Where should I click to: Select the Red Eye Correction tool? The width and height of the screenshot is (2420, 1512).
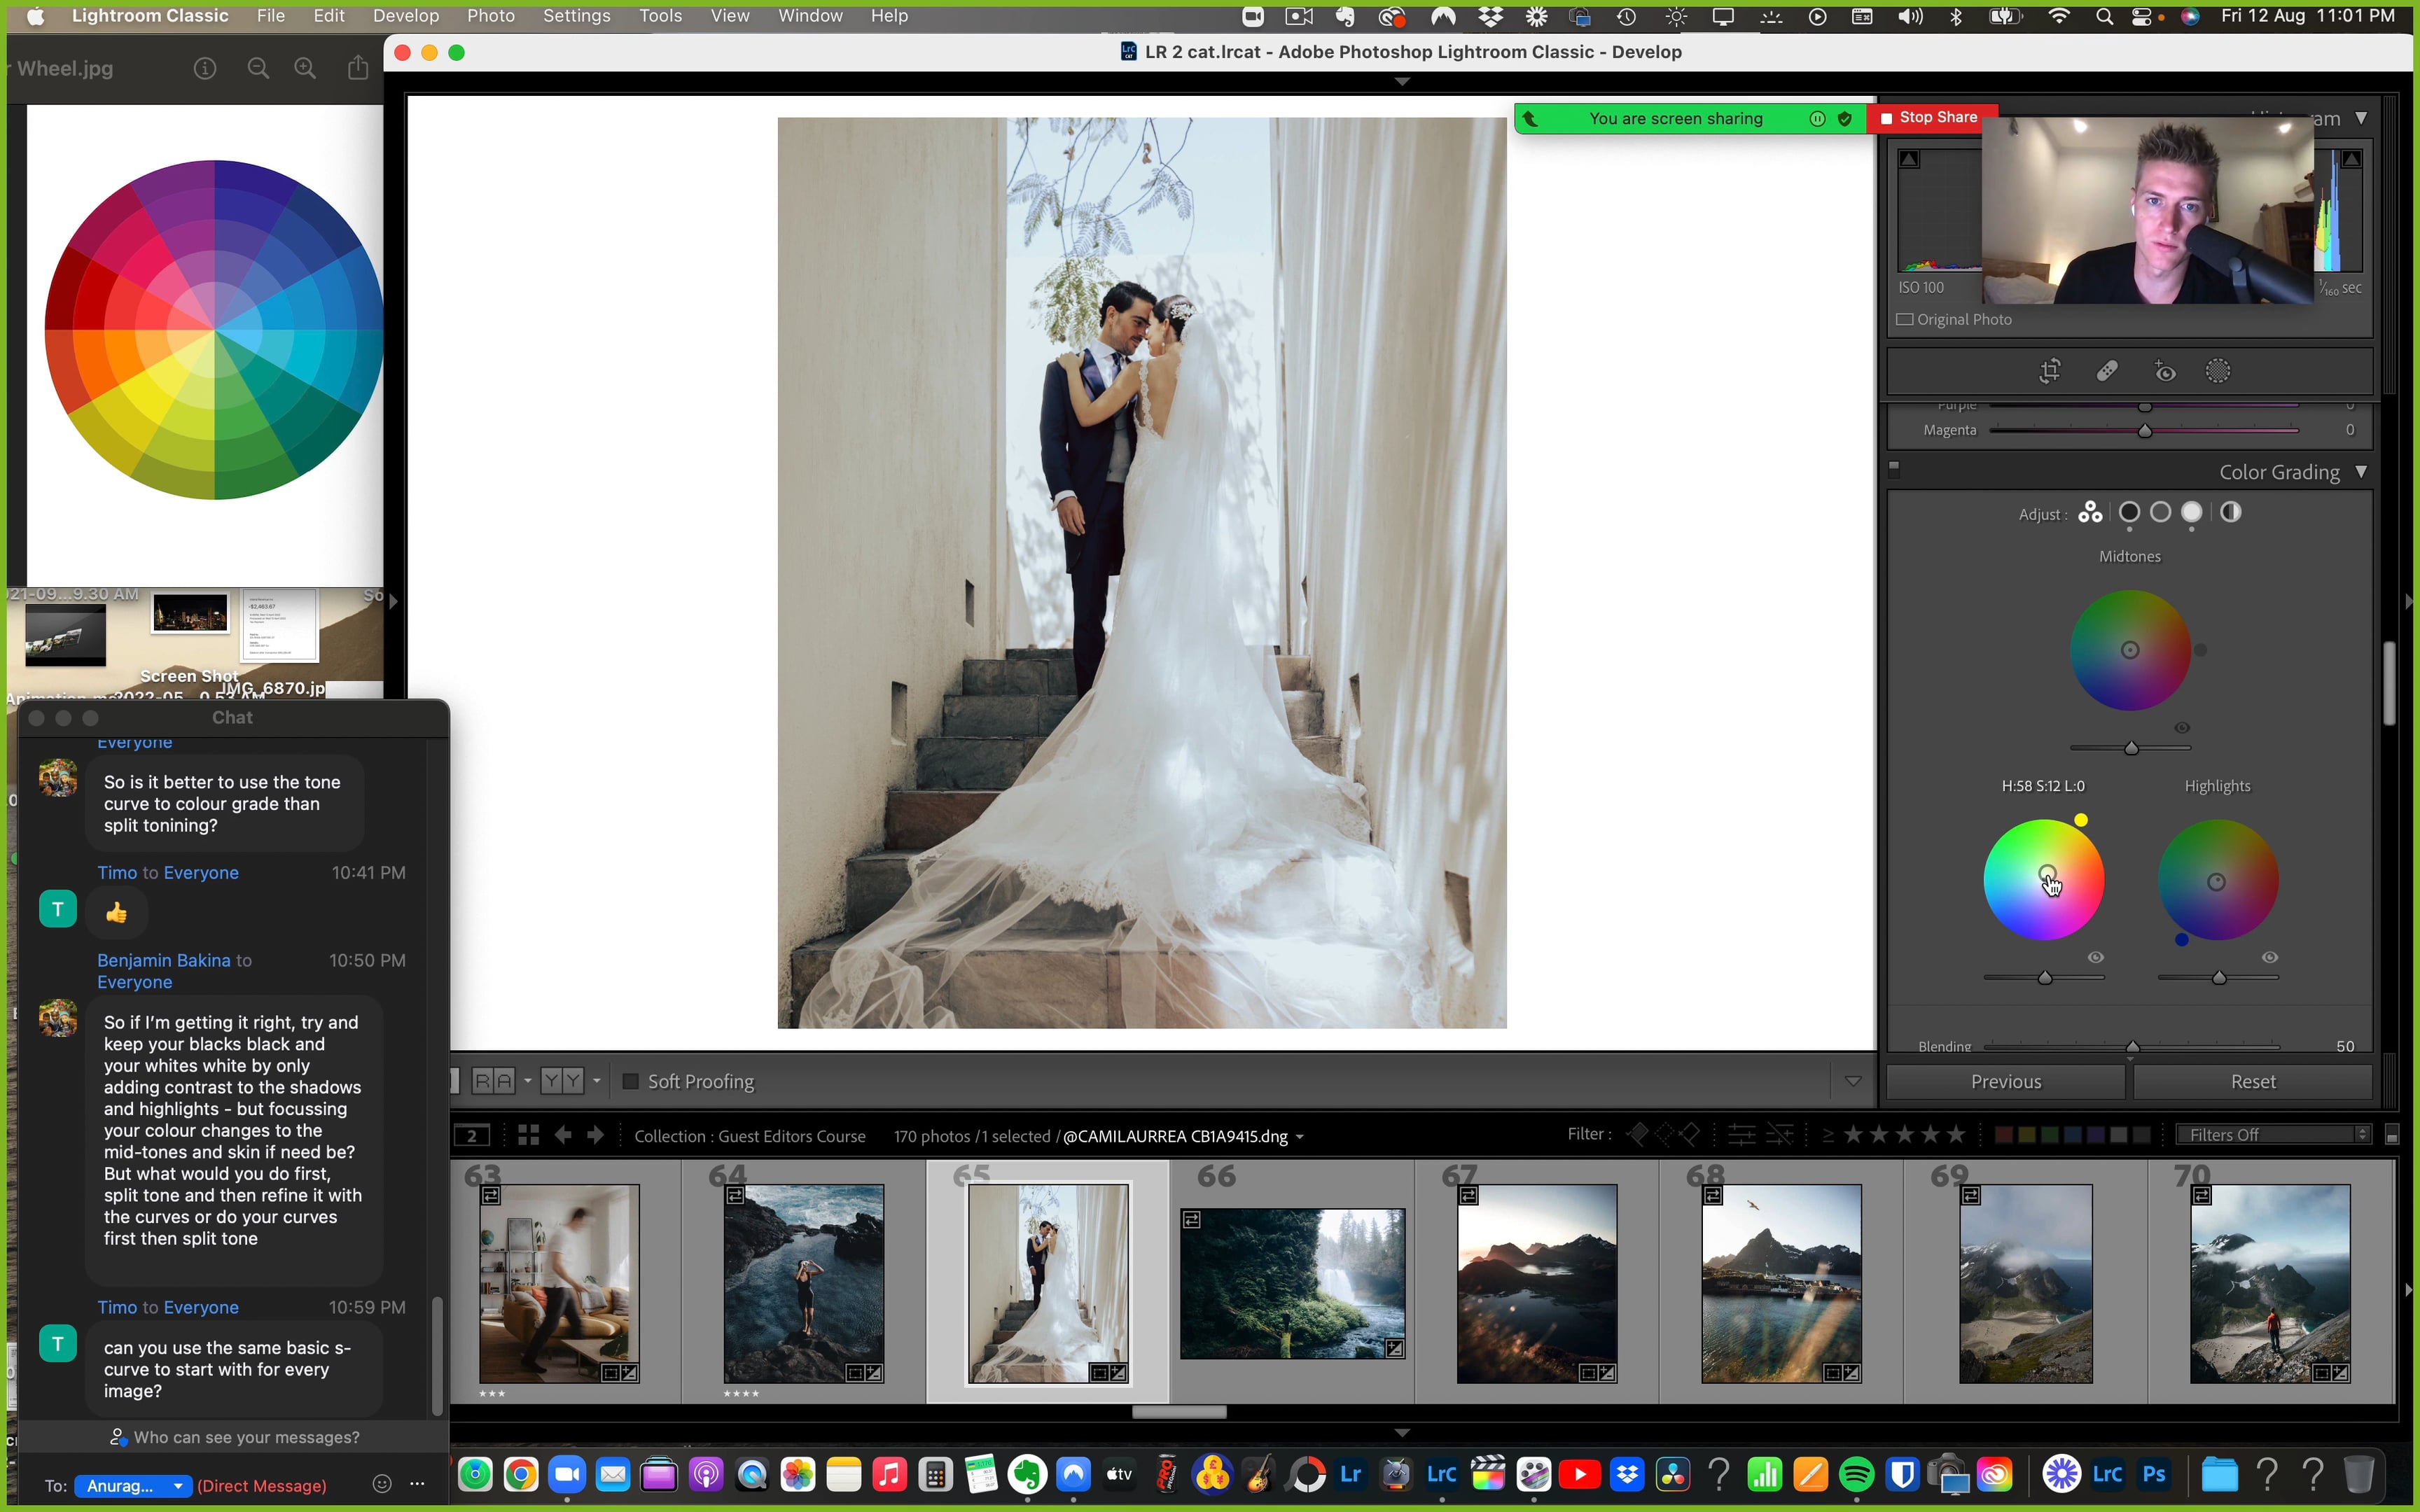click(2165, 371)
